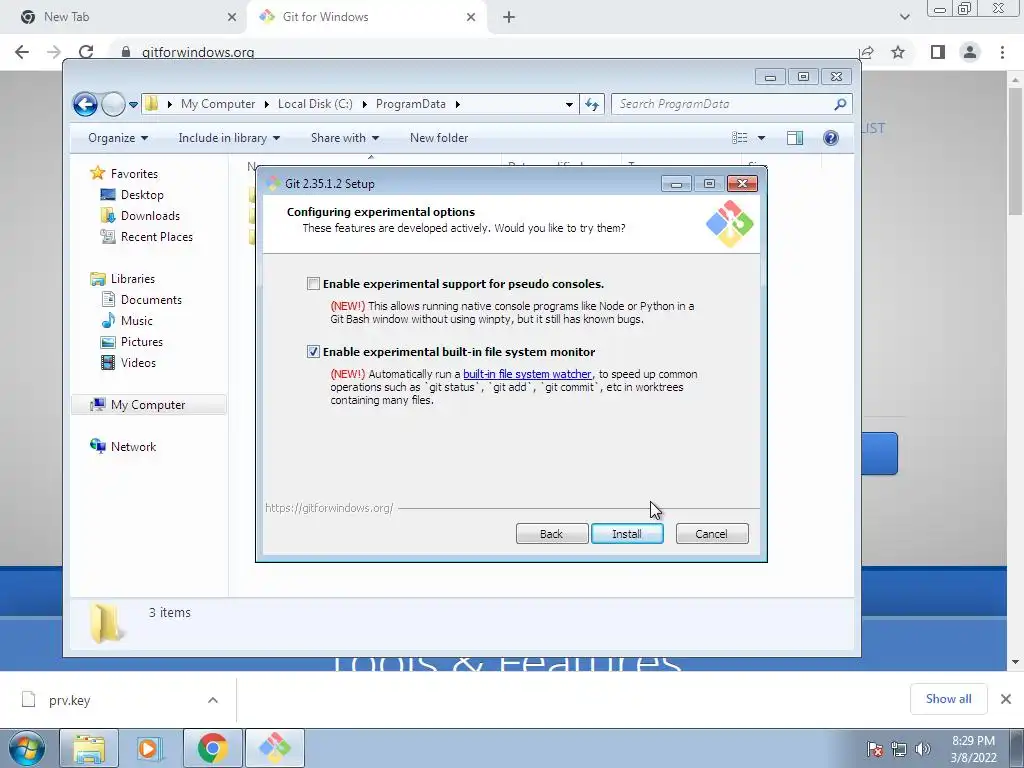Open a new Chrome tab with plus

coord(509,17)
